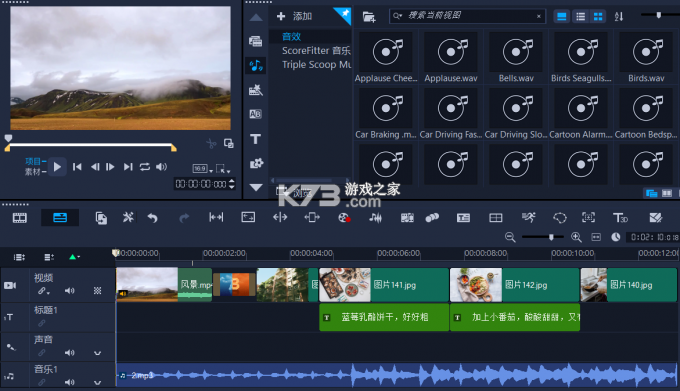Viewport: 680px width, 391px height.
Task: Open the pan and zoom icon
Action: pos(588,218)
